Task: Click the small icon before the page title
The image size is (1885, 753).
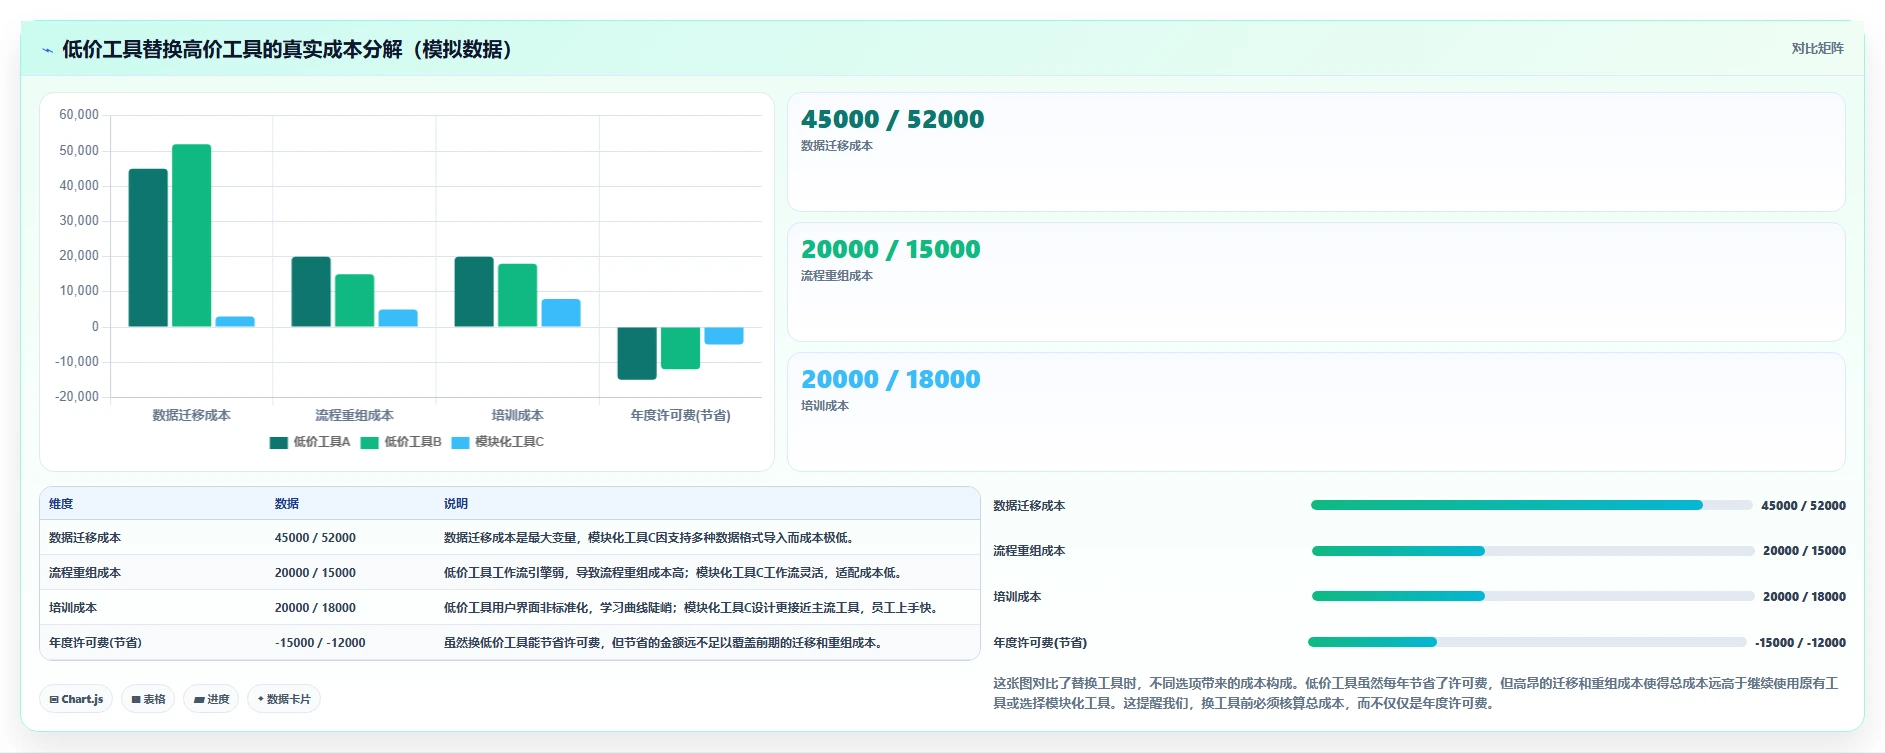Action: 47,50
